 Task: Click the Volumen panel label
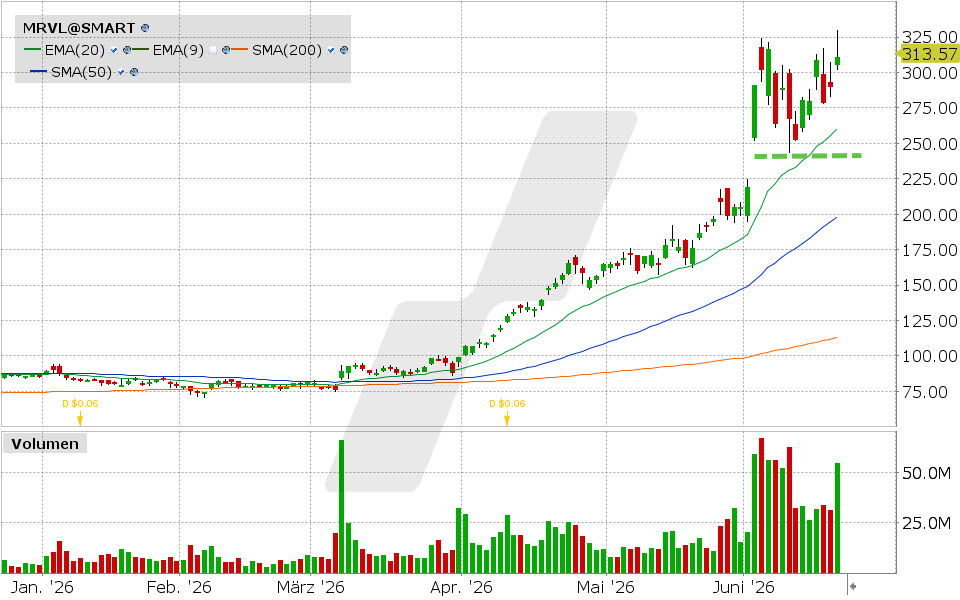[x=45, y=444]
